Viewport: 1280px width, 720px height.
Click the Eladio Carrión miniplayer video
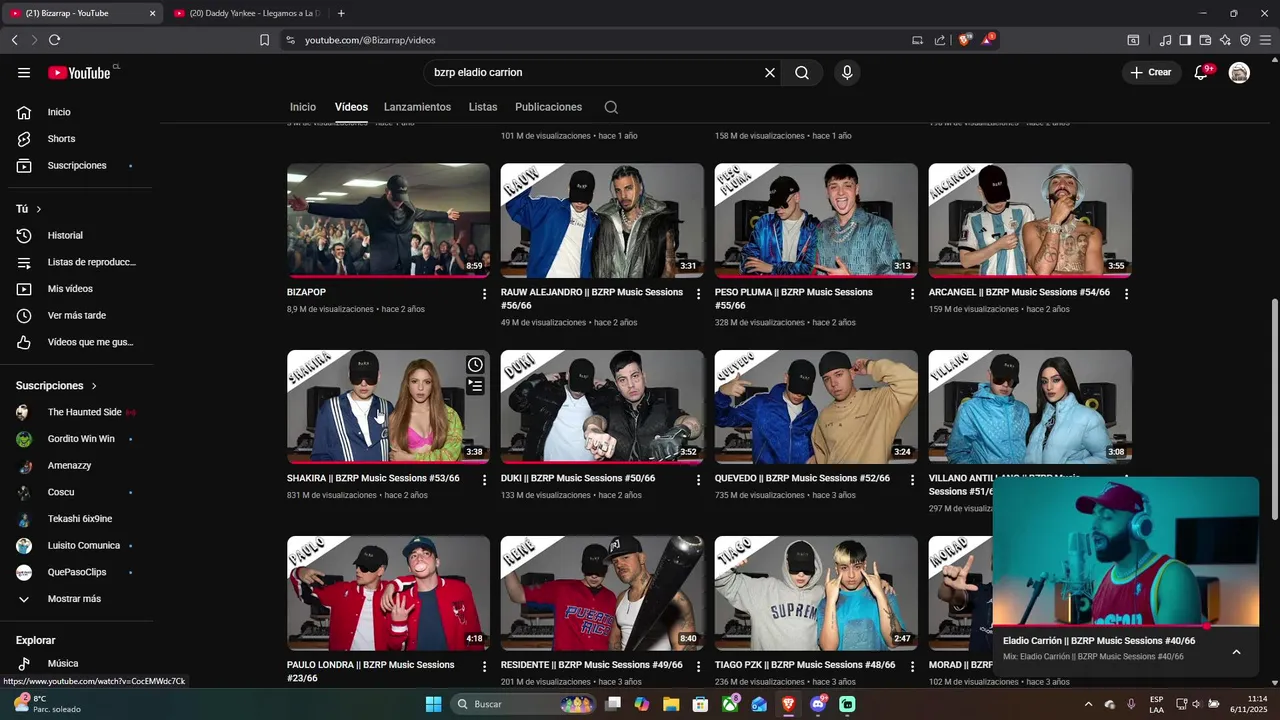click(1126, 551)
